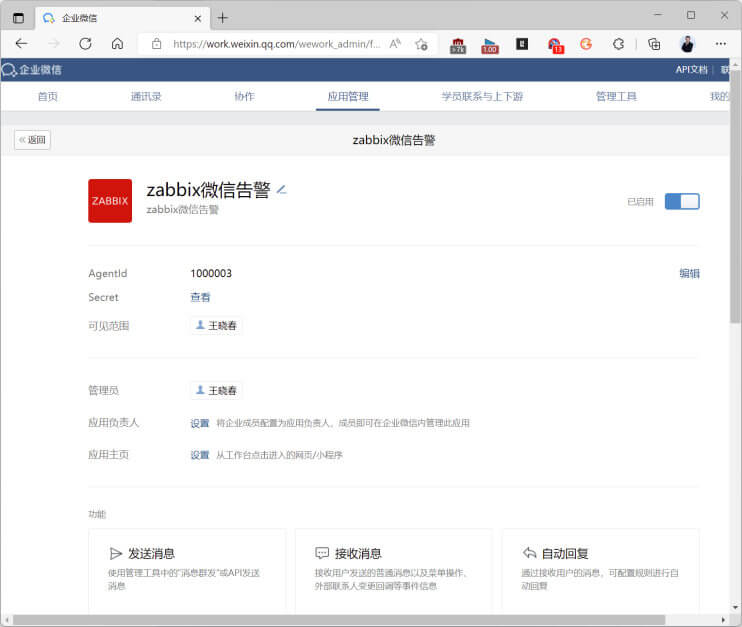Open the 发送消息 feature card title
This screenshot has height=627, width=742.
[151, 553]
